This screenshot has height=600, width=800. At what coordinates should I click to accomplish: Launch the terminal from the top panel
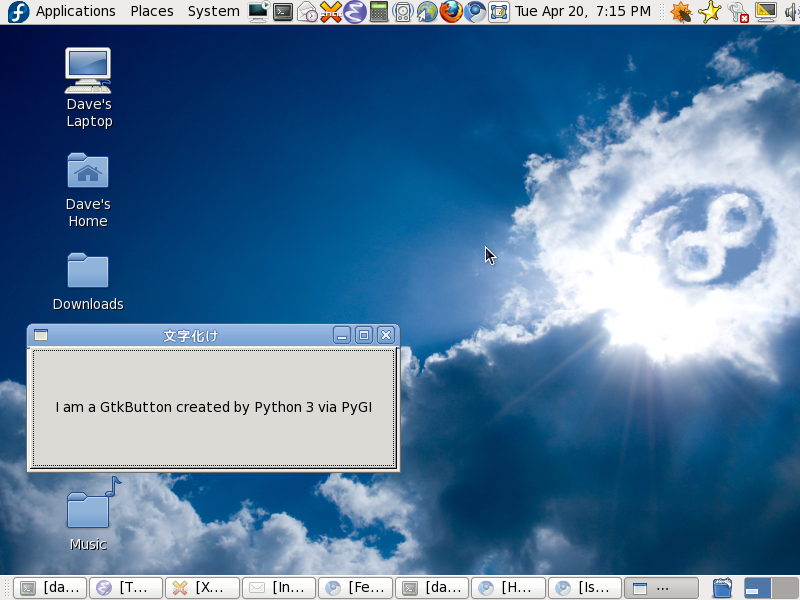pos(283,12)
